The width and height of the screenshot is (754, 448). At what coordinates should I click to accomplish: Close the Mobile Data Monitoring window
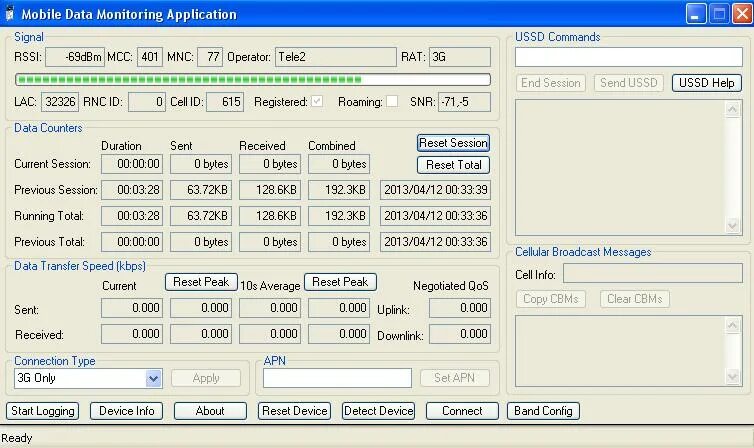coord(742,13)
